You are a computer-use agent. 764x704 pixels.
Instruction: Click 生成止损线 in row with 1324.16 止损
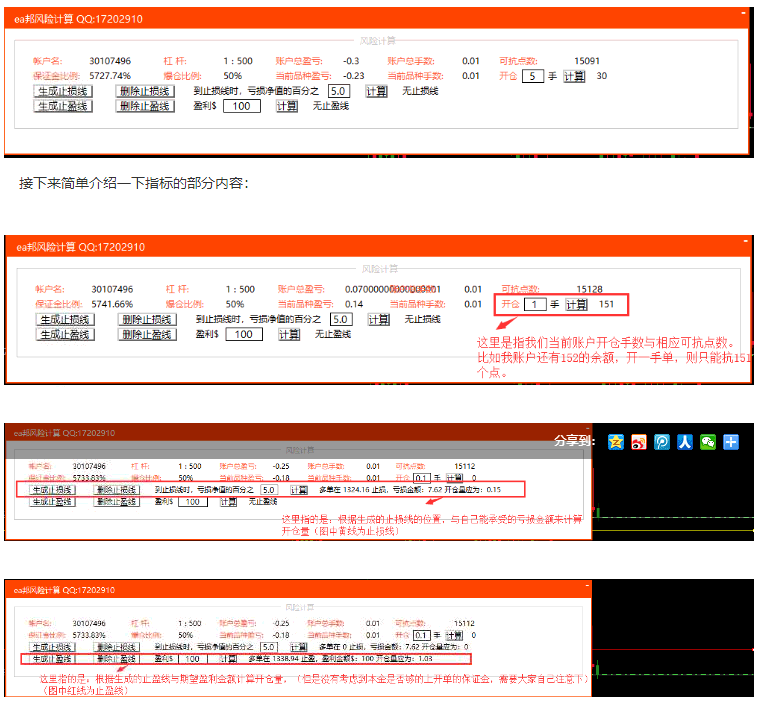point(52,490)
